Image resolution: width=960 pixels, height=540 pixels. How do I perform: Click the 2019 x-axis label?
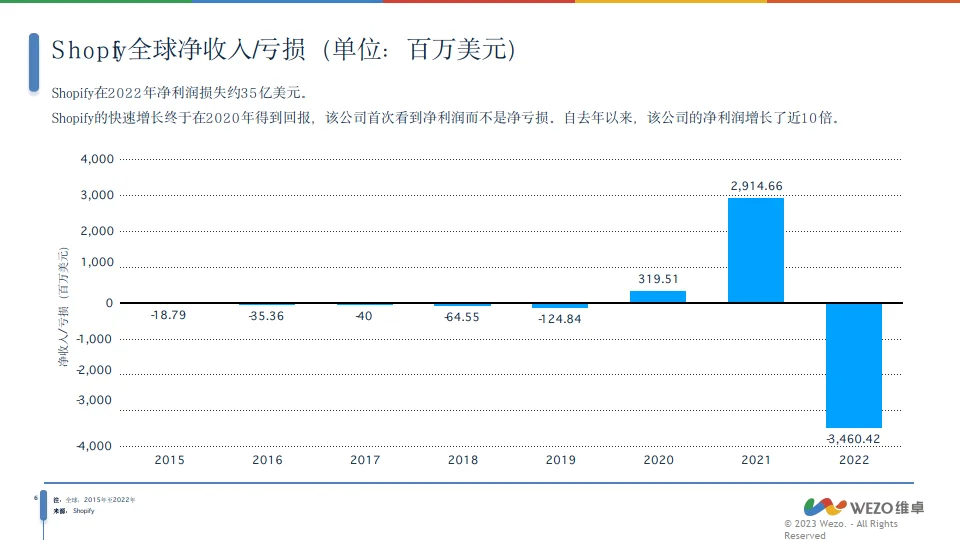point(561,460)
